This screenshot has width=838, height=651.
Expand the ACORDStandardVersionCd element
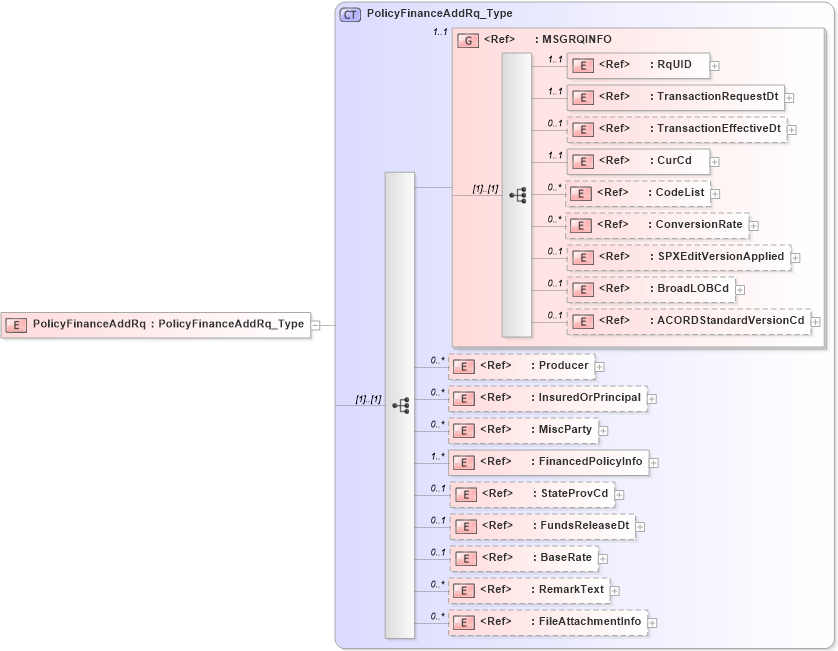point(815,322)
